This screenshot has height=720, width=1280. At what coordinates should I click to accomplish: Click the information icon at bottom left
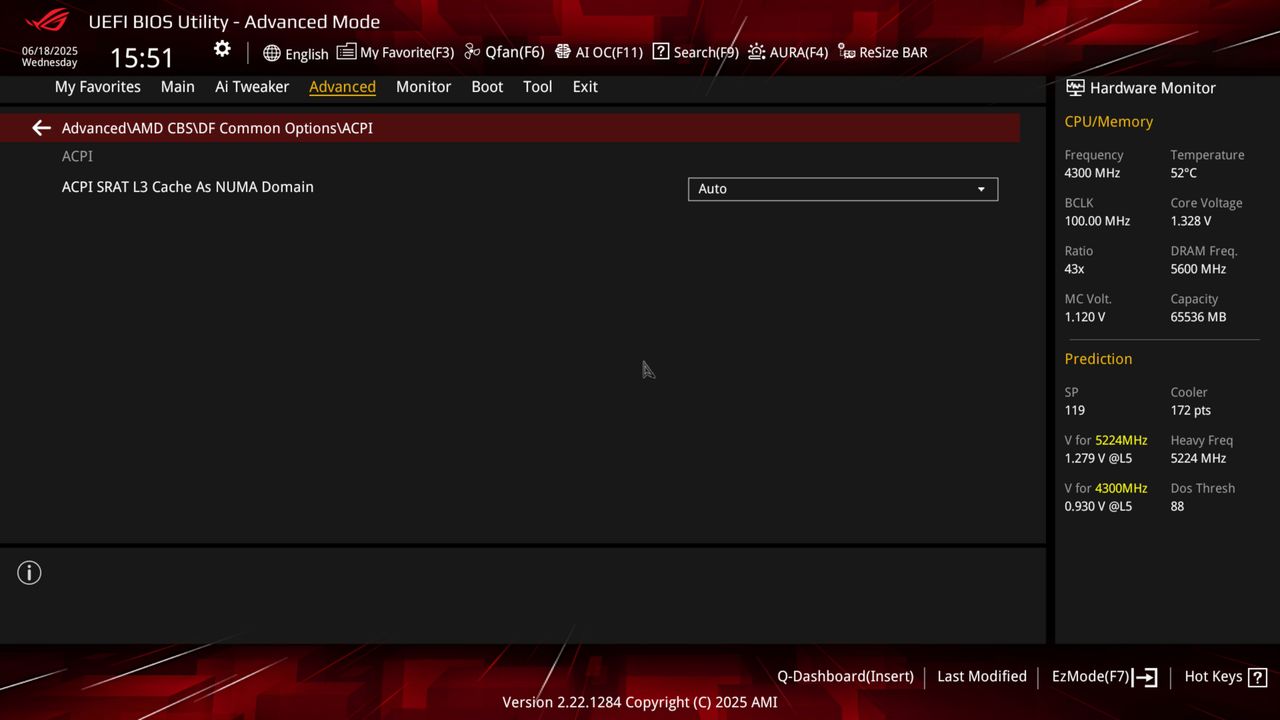pos(29,572)
